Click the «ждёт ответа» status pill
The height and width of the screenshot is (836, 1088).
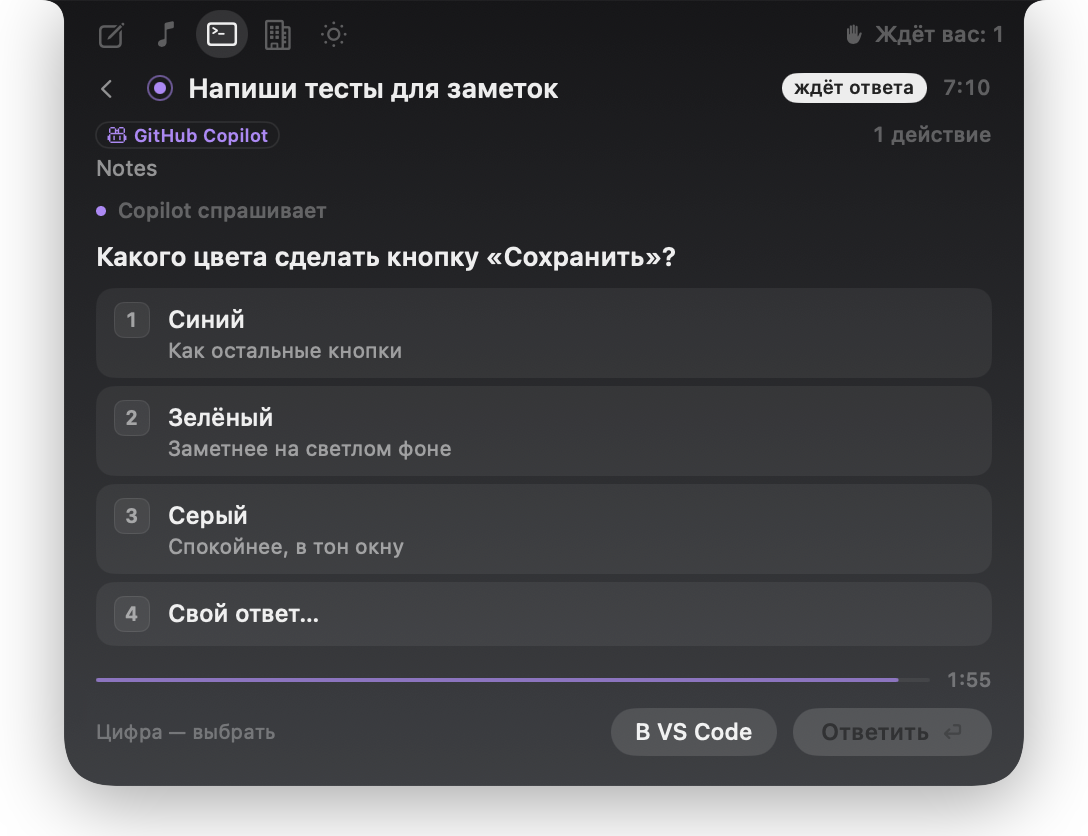tap(854, 88)
